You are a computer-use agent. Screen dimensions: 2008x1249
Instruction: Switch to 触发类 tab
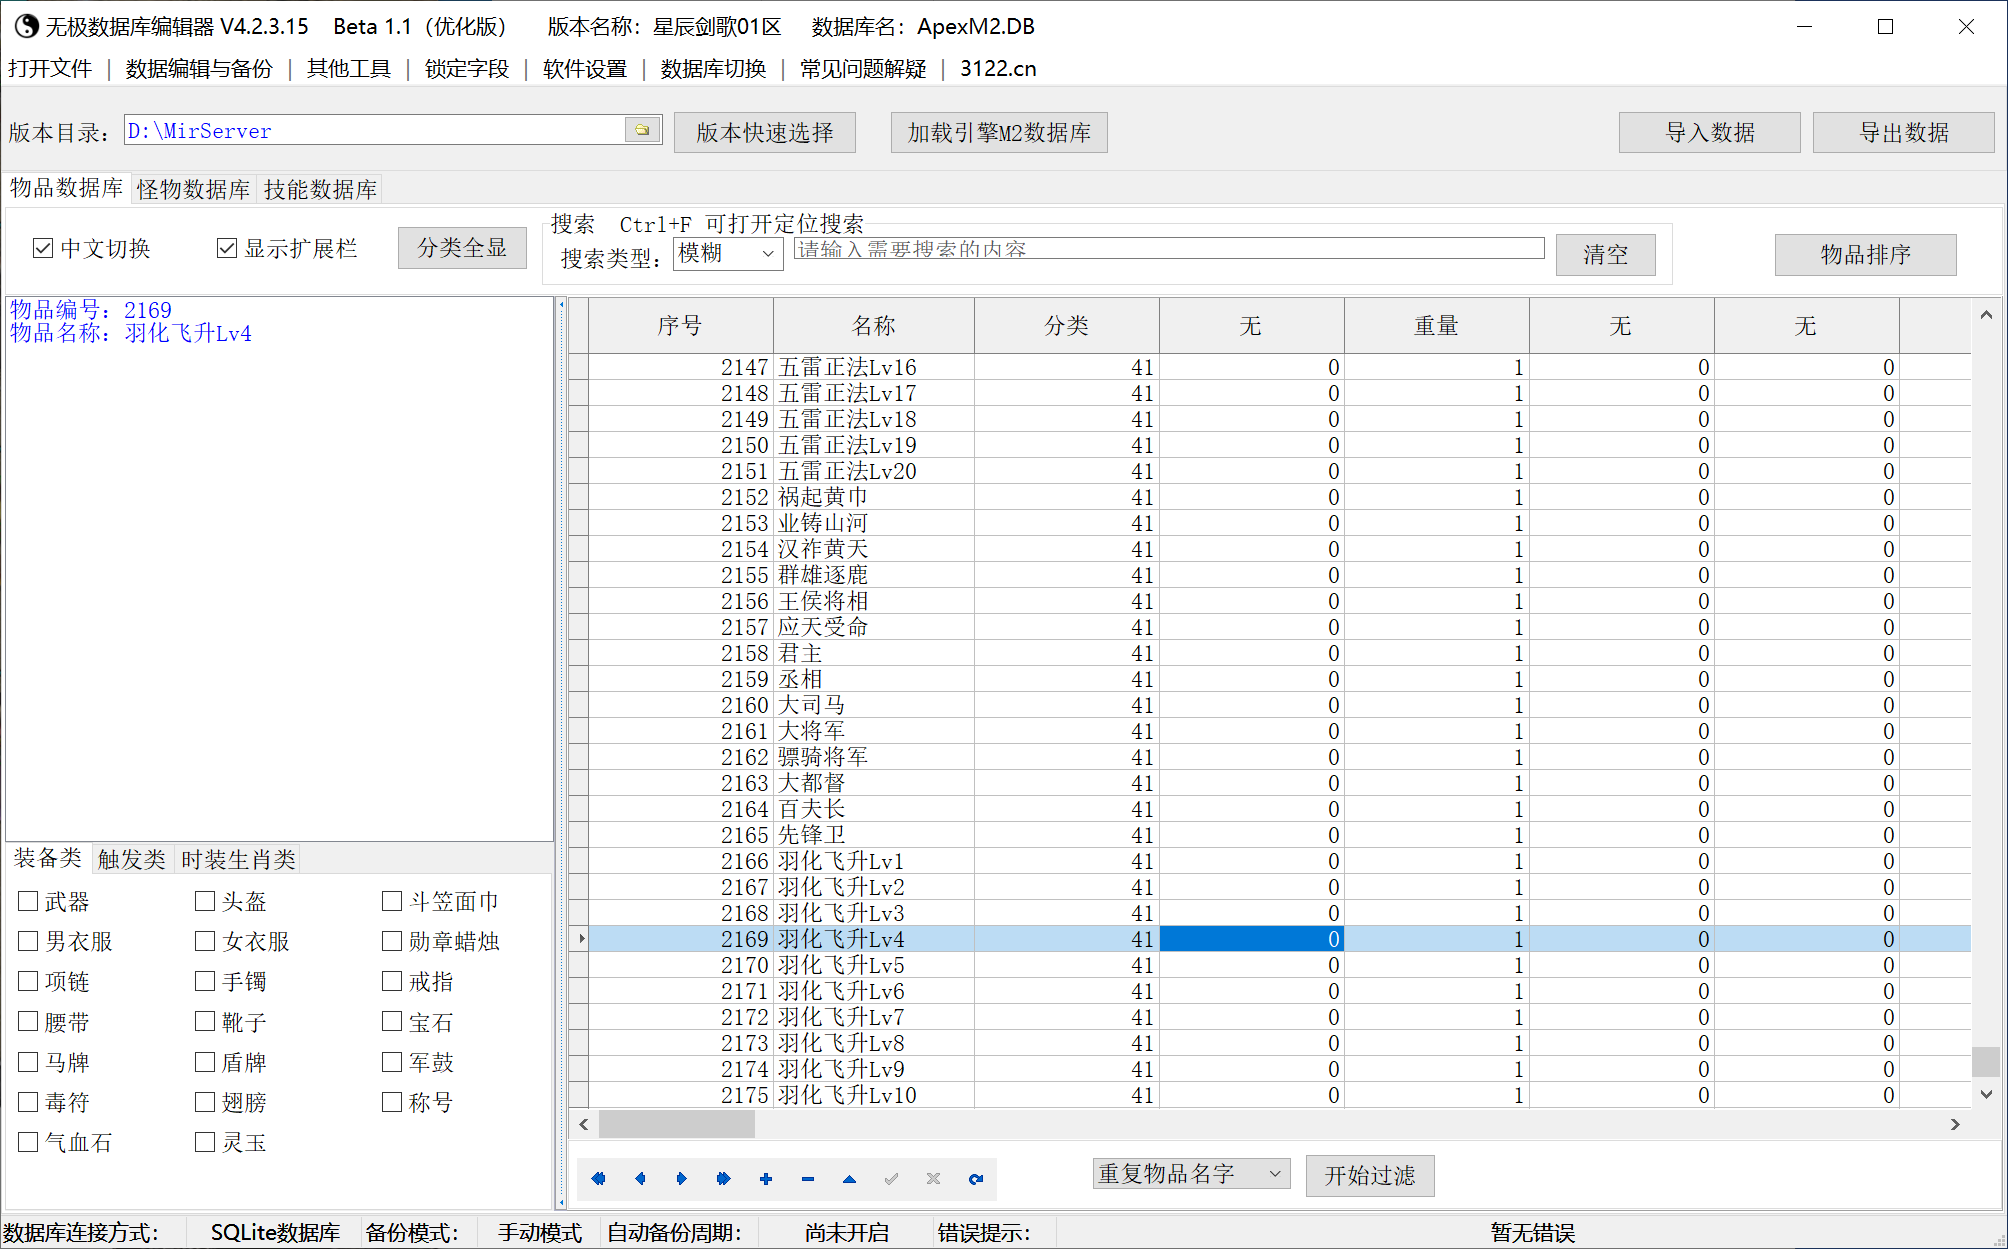point(132,859)
